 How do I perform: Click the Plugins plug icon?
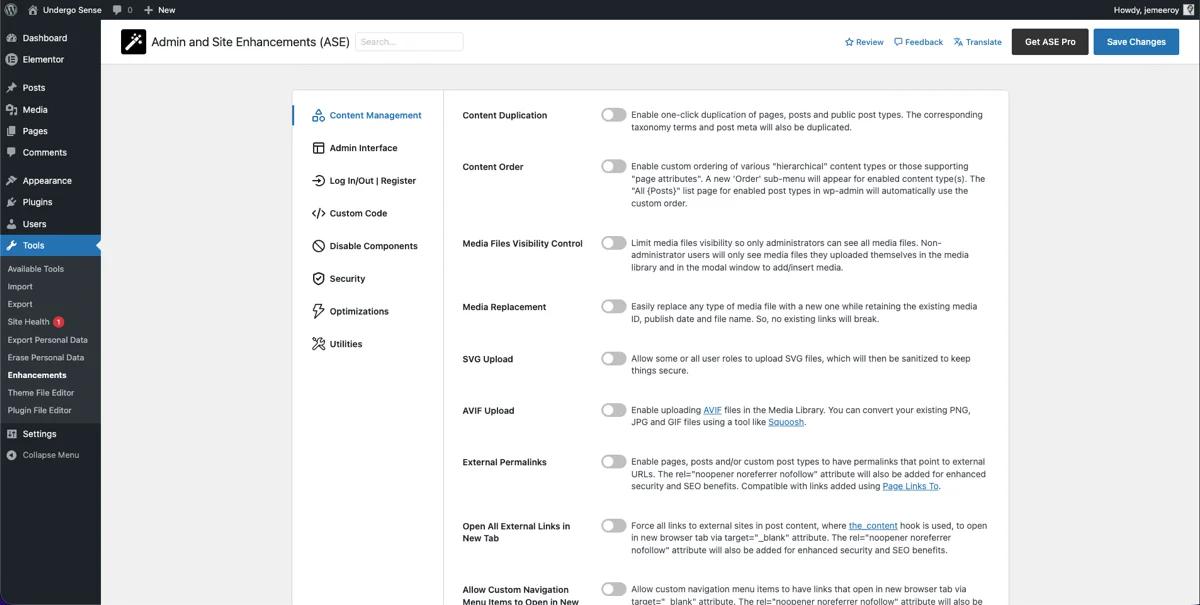(x=11, y=202)
